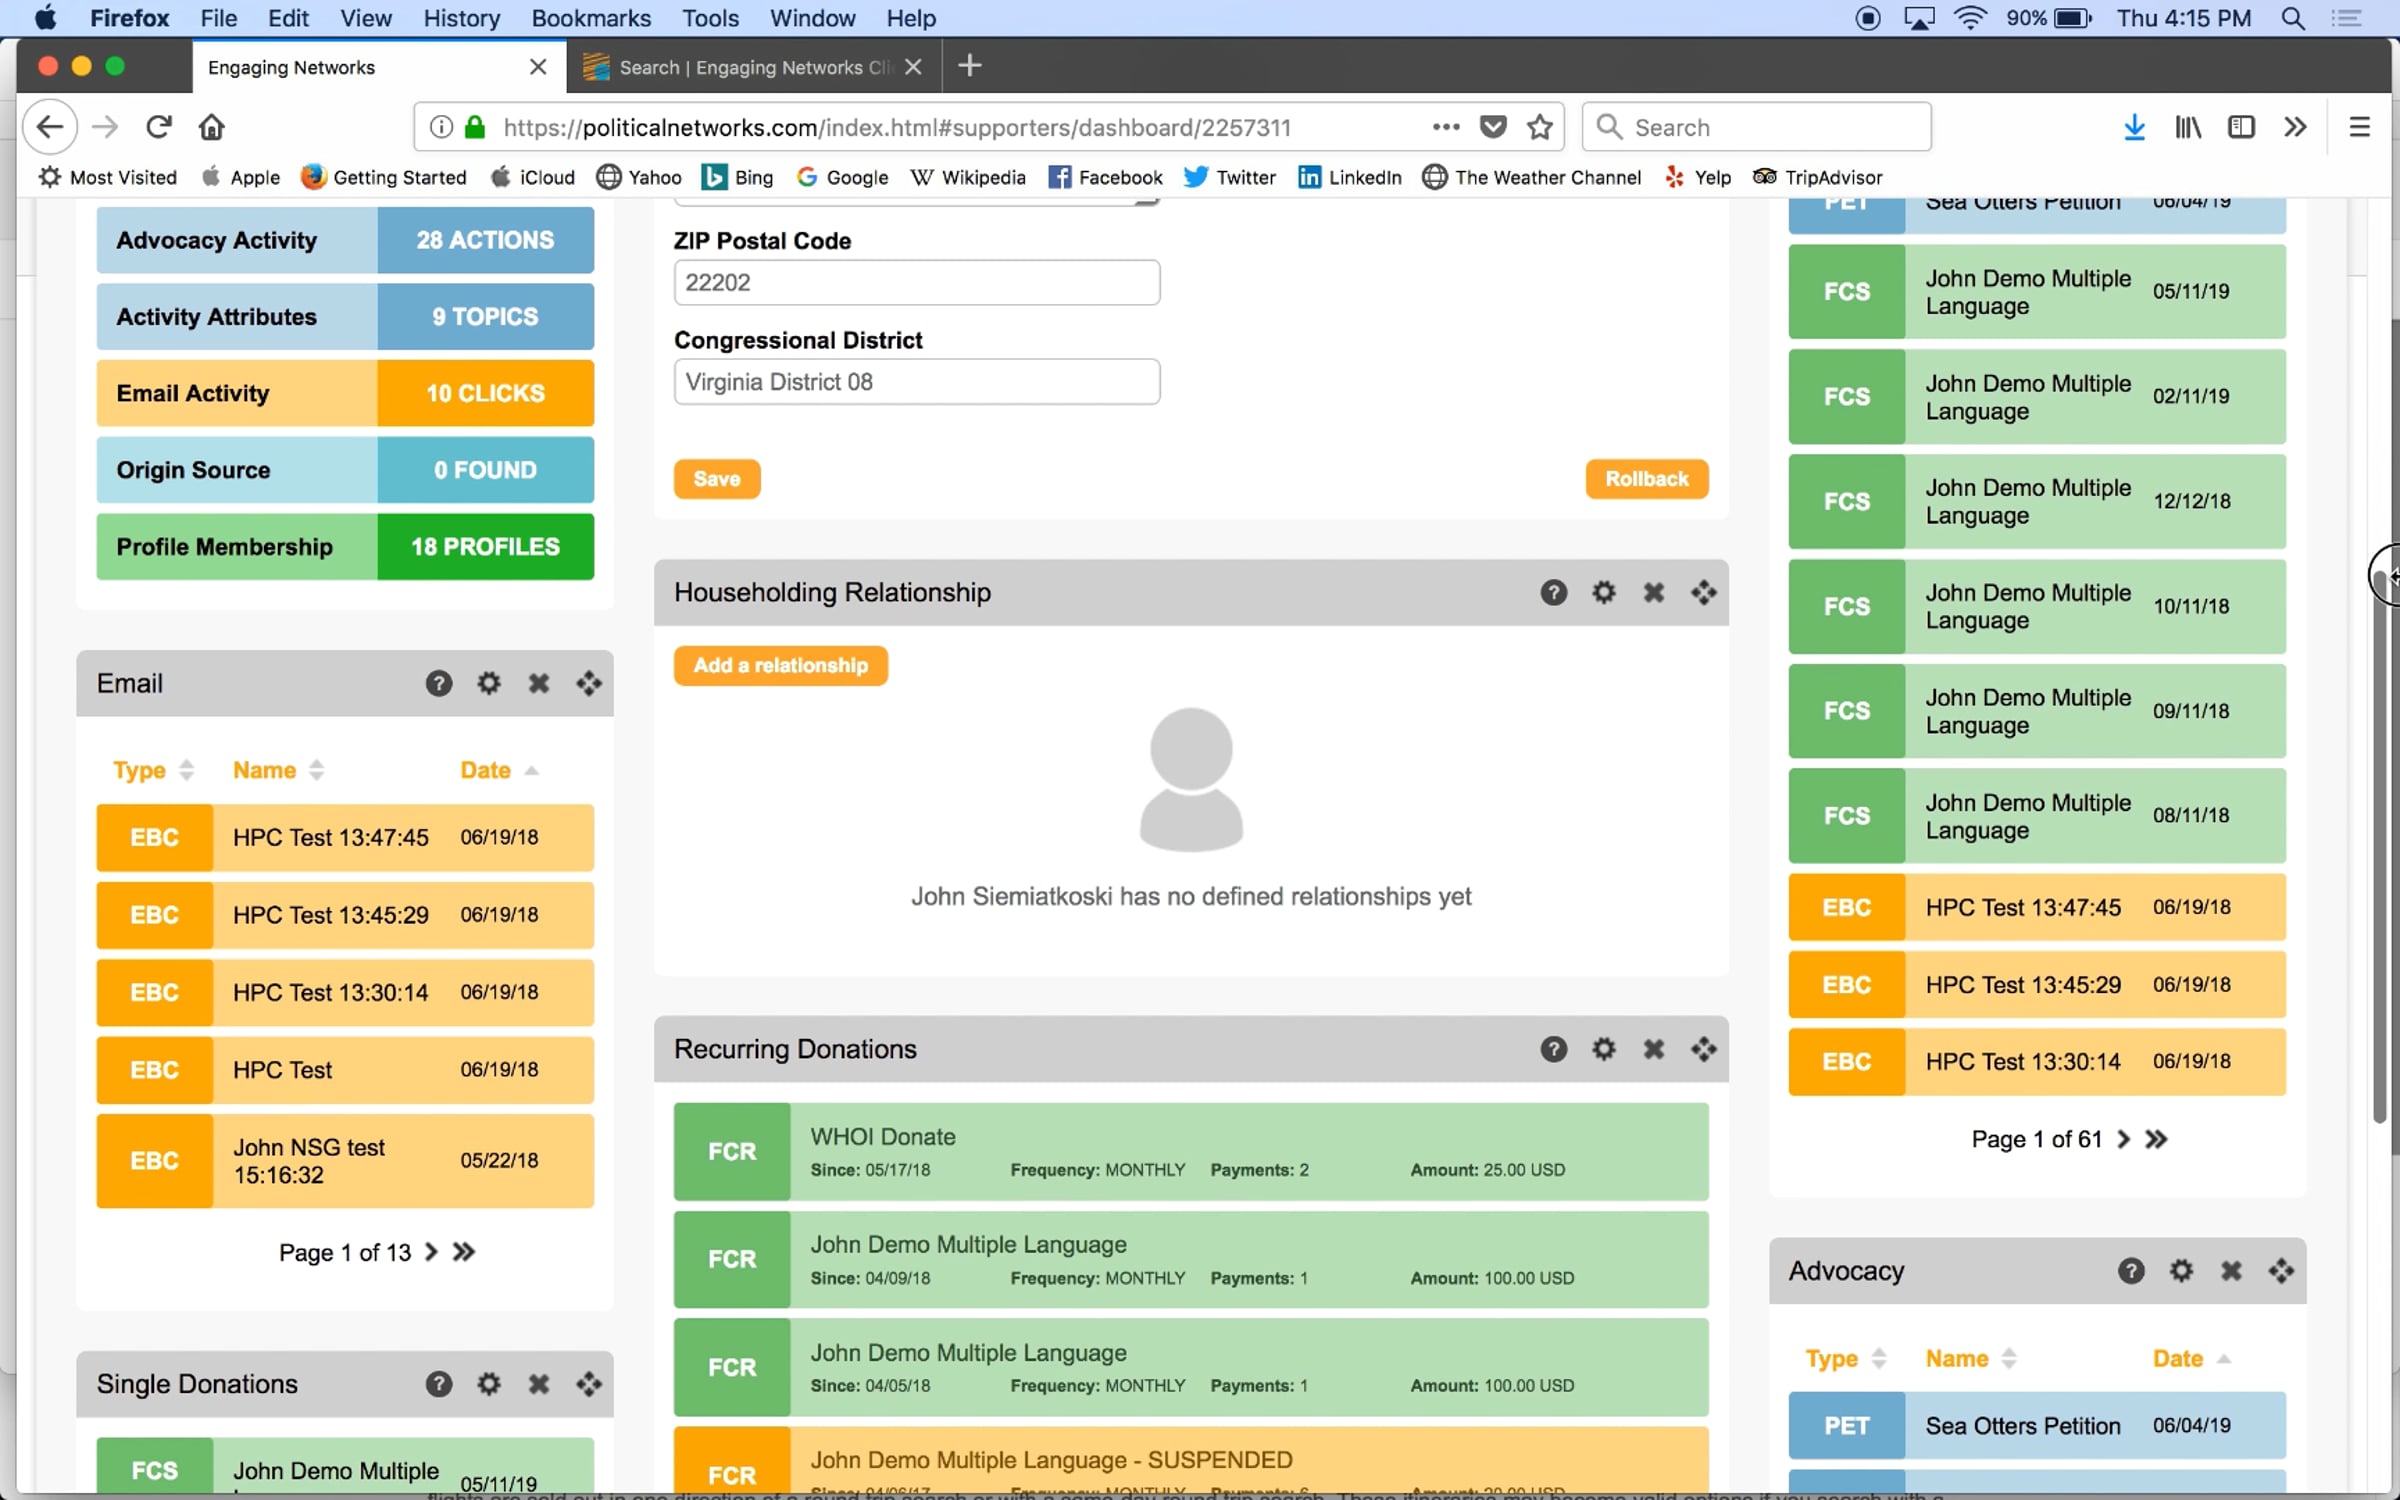
Task: Click Firefox home icon
Action: click(x=211, y=127)
